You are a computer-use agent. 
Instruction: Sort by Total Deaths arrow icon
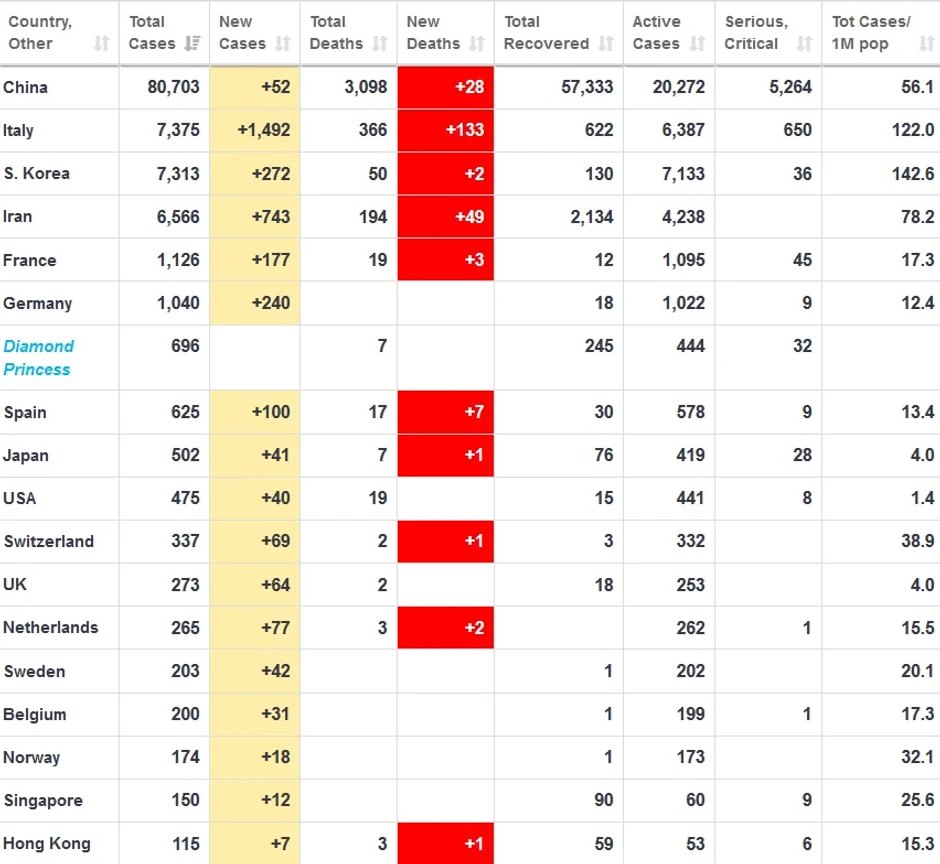[380, 44]
